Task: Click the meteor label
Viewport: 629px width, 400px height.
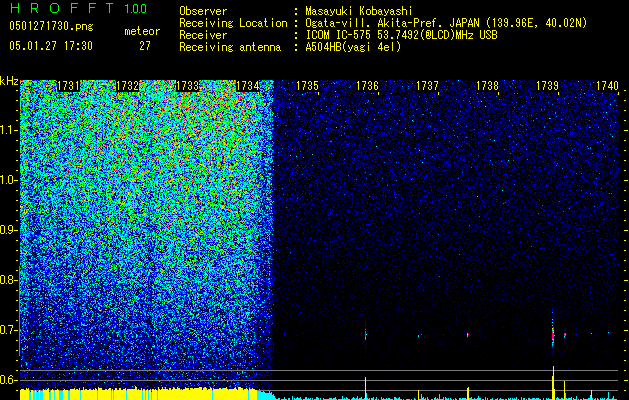Action: [x=142, y=31]
